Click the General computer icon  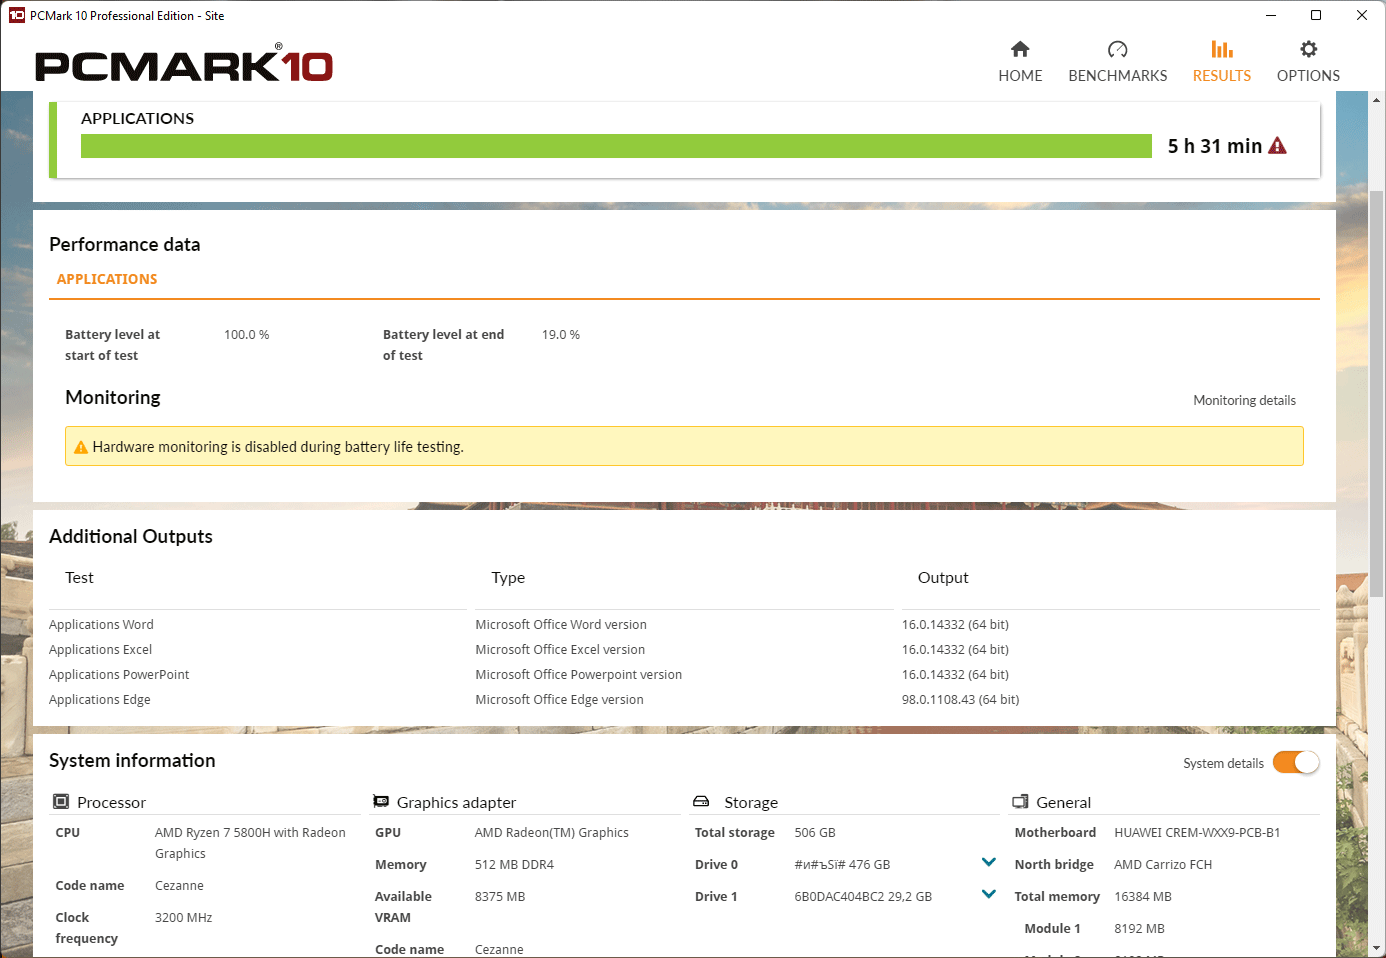[1020, 802]
